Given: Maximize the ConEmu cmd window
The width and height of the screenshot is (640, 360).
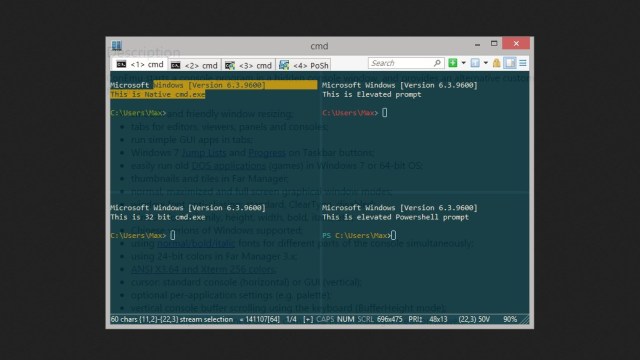Looking at the screenshot, I should pyautogui.click(x=494, y=43).
